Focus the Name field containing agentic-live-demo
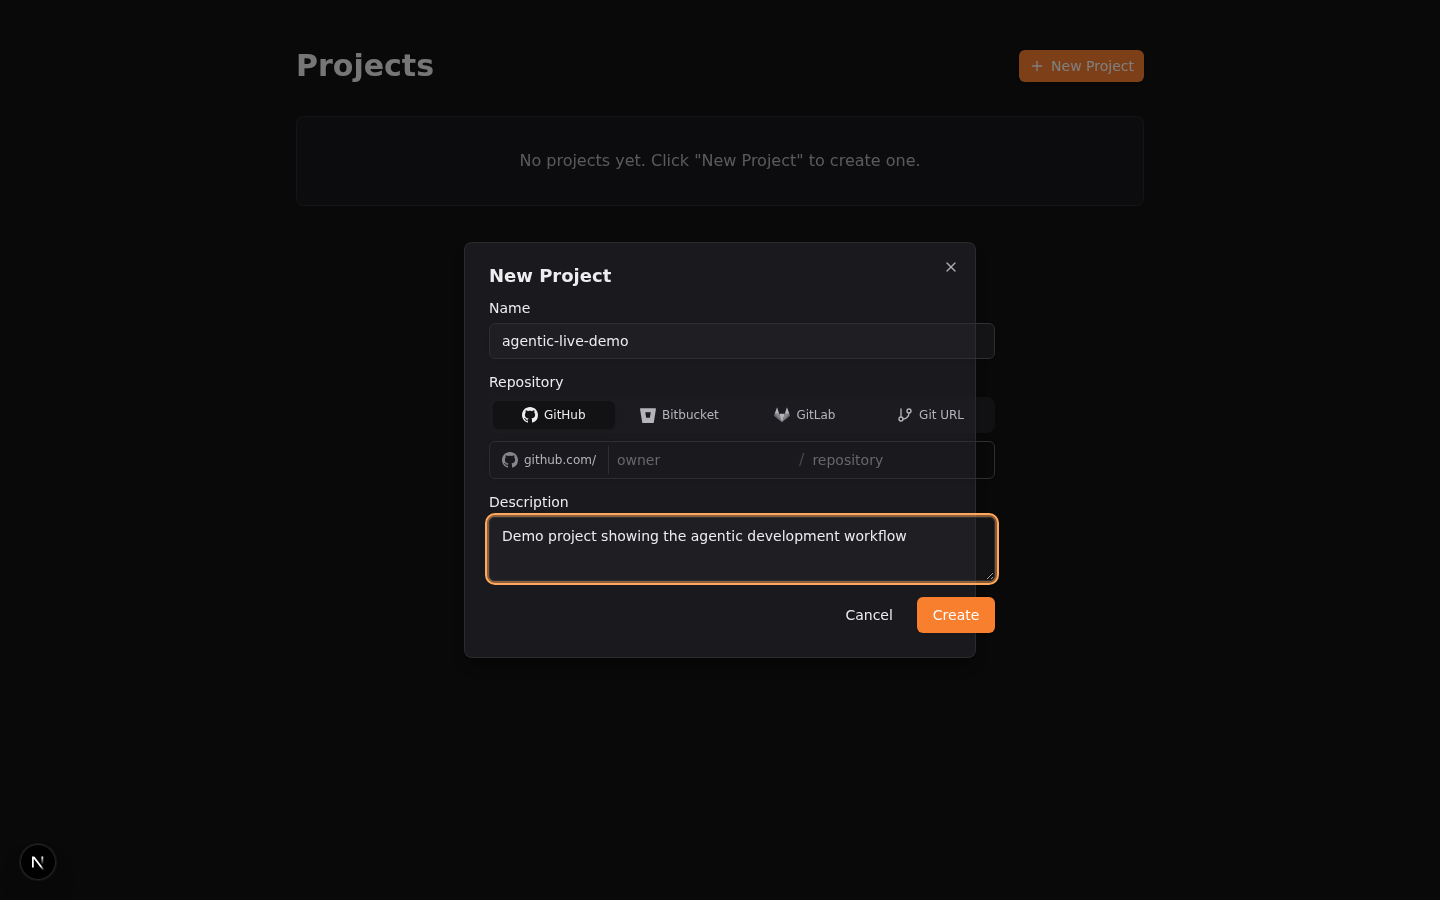The width and height of the screenshot is (1440, 900). coord(741,341)
